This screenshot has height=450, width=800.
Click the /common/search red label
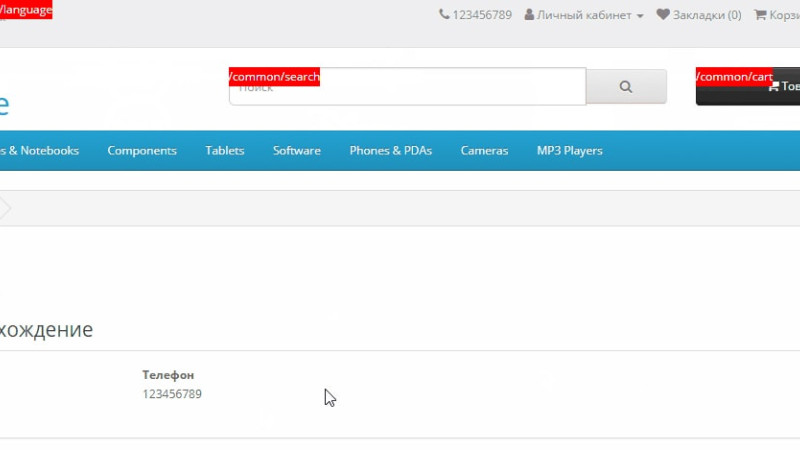pyautogui.click(x=274, y=77)
